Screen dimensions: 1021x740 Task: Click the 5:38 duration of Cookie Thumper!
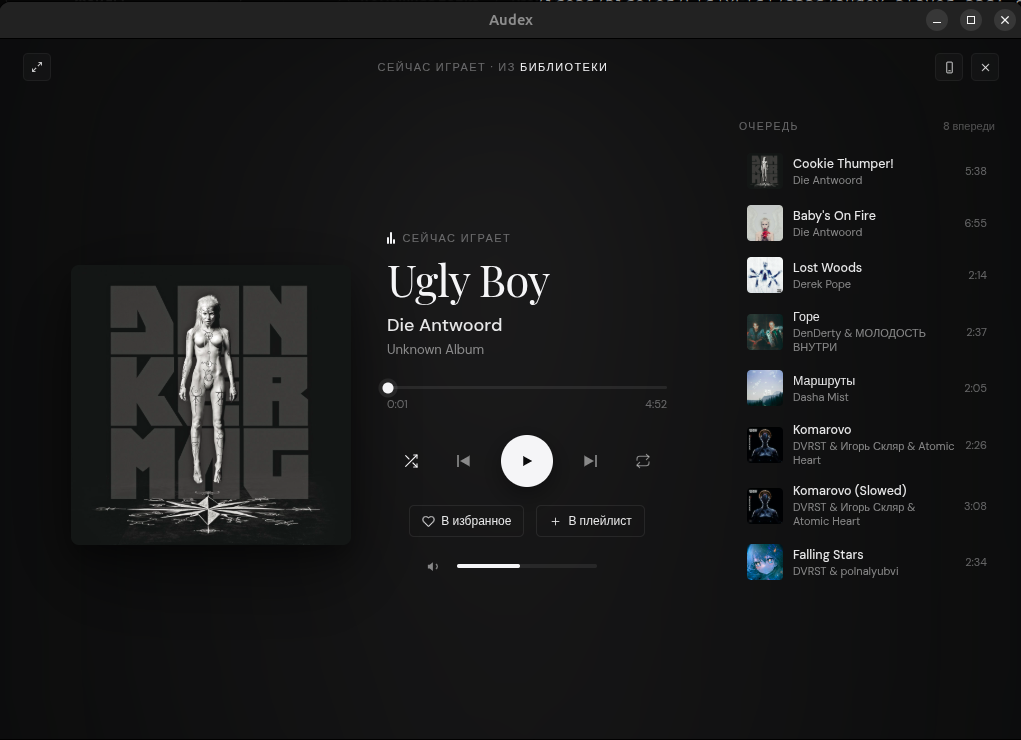click(975, 171)
